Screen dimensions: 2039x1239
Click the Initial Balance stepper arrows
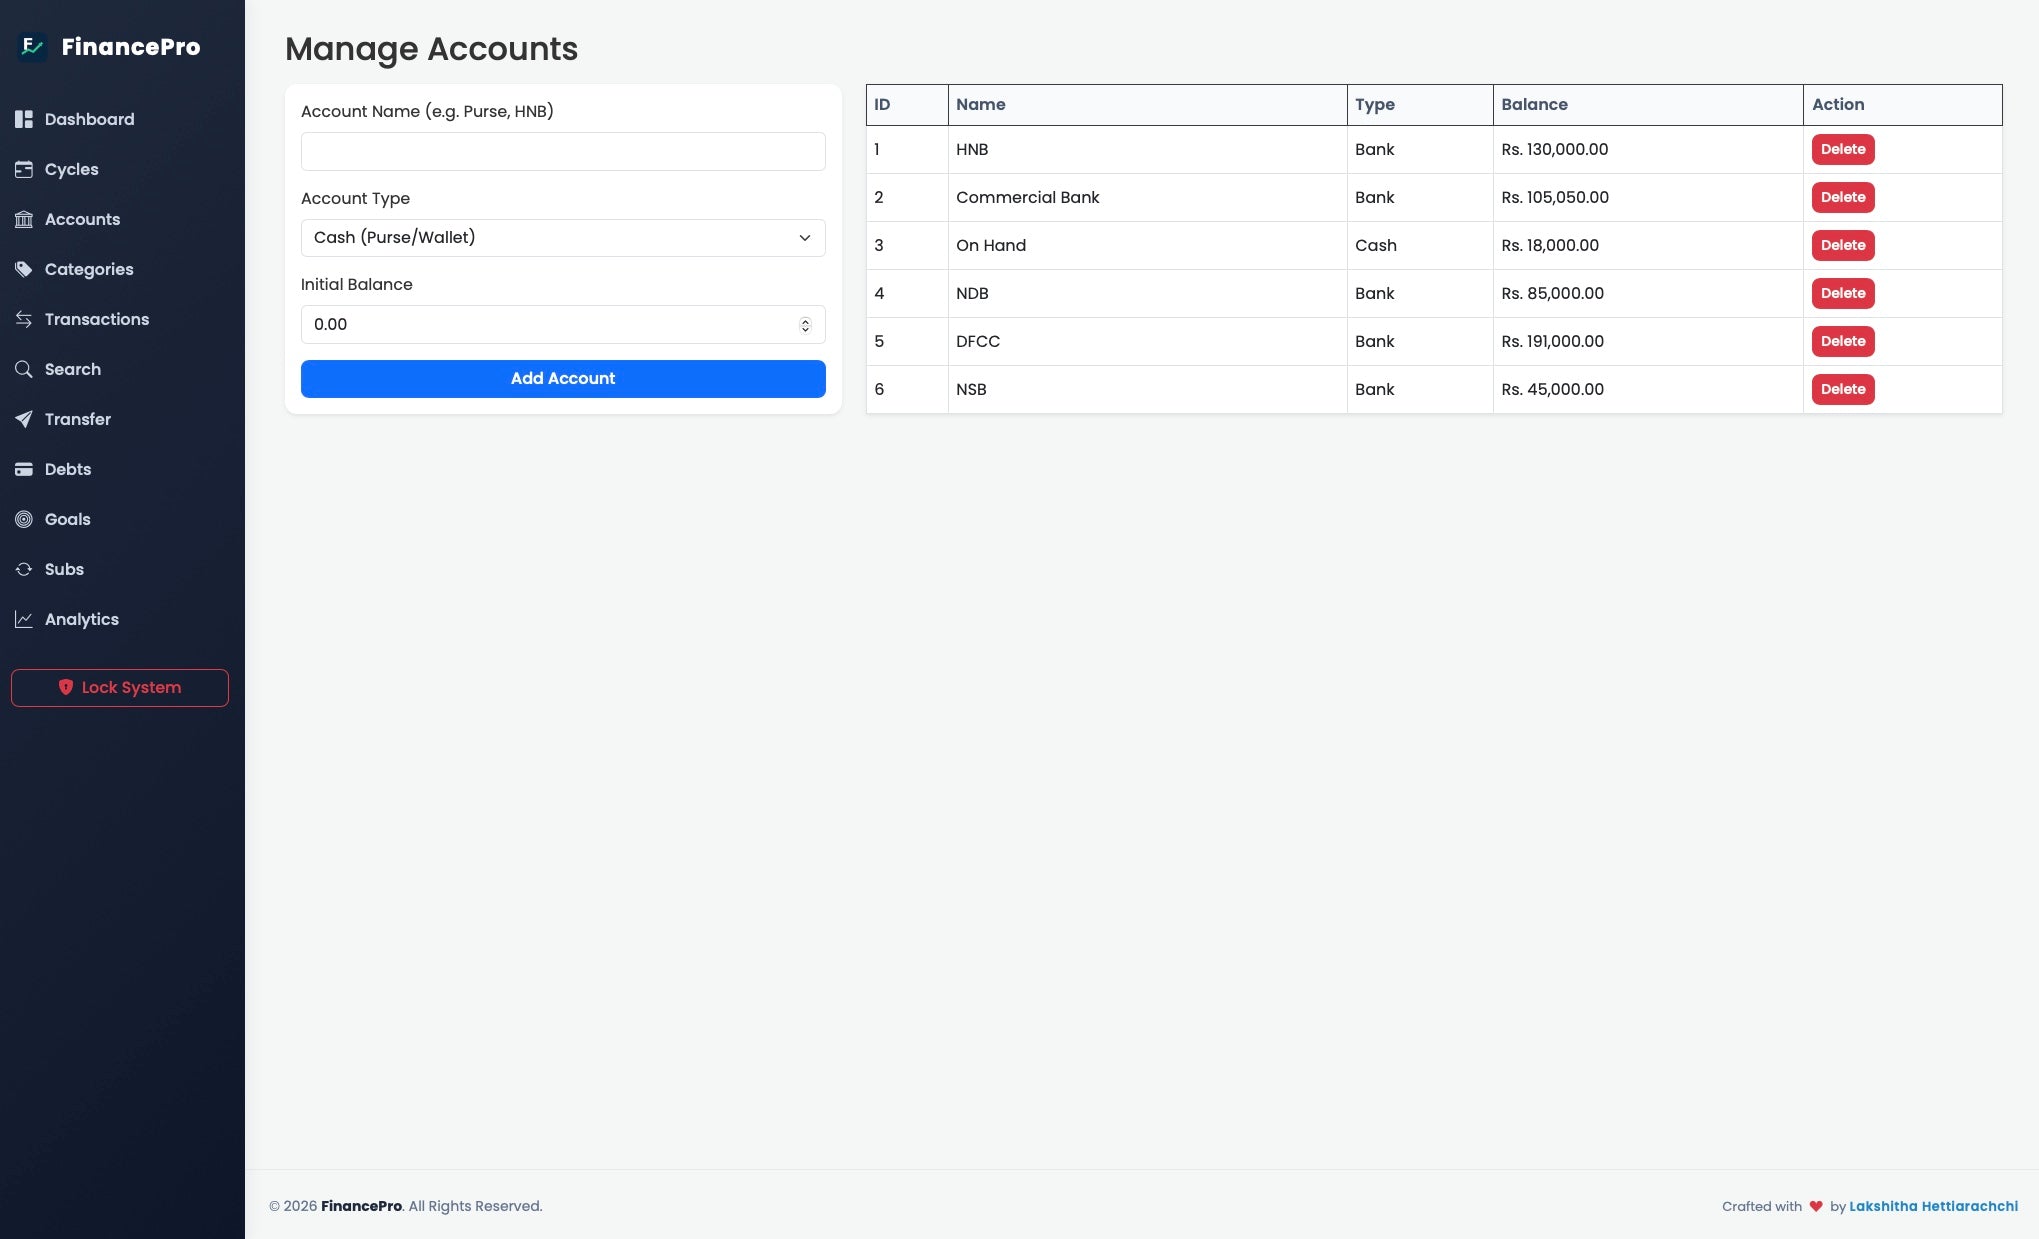click(805, 325)
